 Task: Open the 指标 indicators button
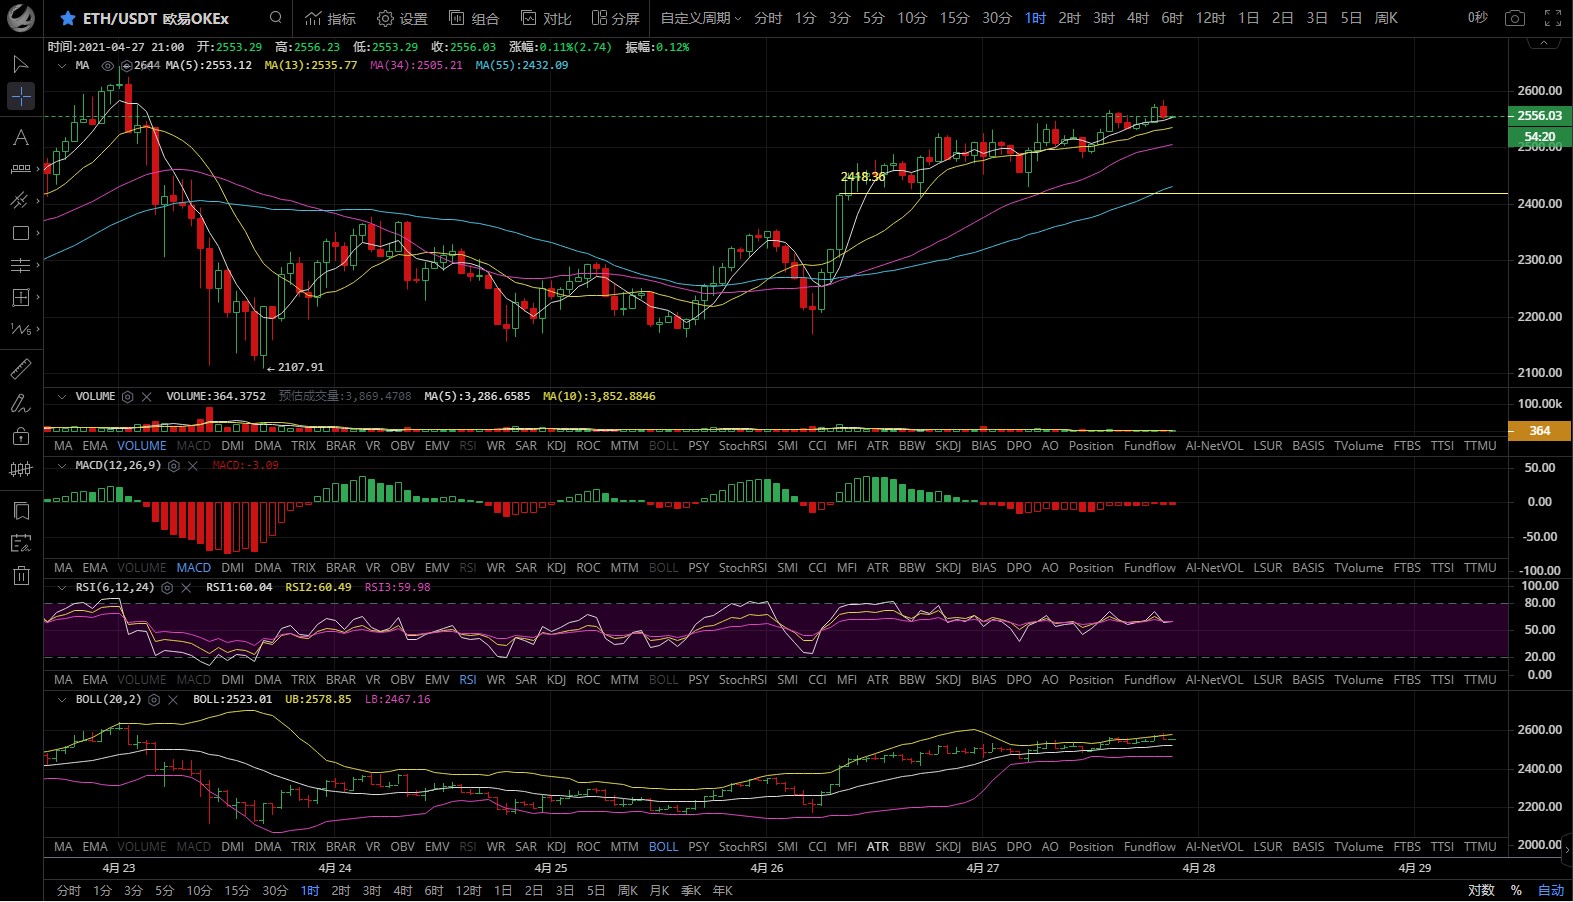(330, 18)
